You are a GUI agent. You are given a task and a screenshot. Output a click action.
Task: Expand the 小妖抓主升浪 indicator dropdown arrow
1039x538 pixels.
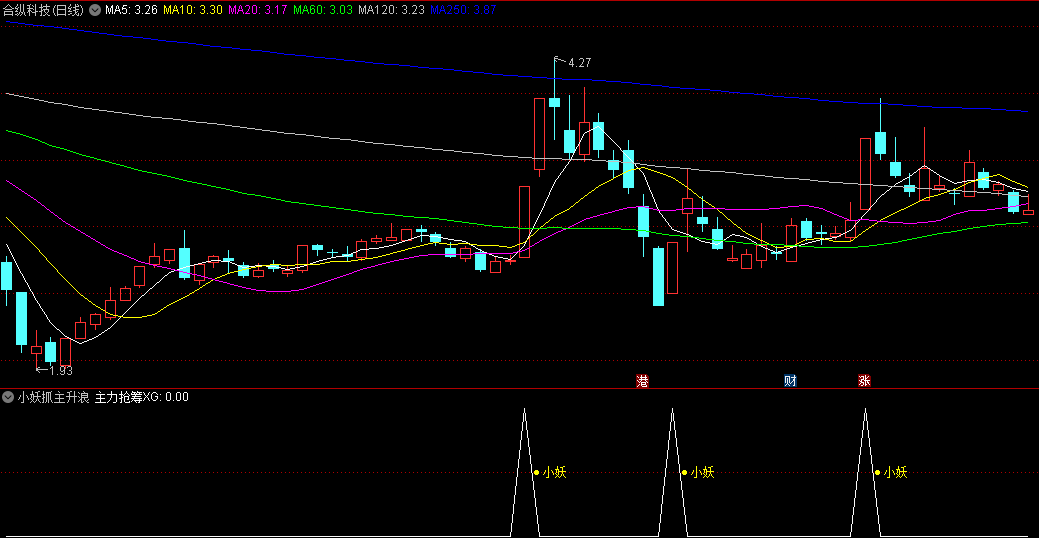(8, 398)
